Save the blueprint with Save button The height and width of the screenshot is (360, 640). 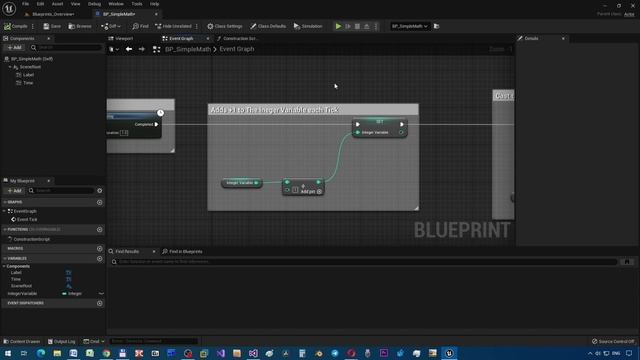pos(52,26)
